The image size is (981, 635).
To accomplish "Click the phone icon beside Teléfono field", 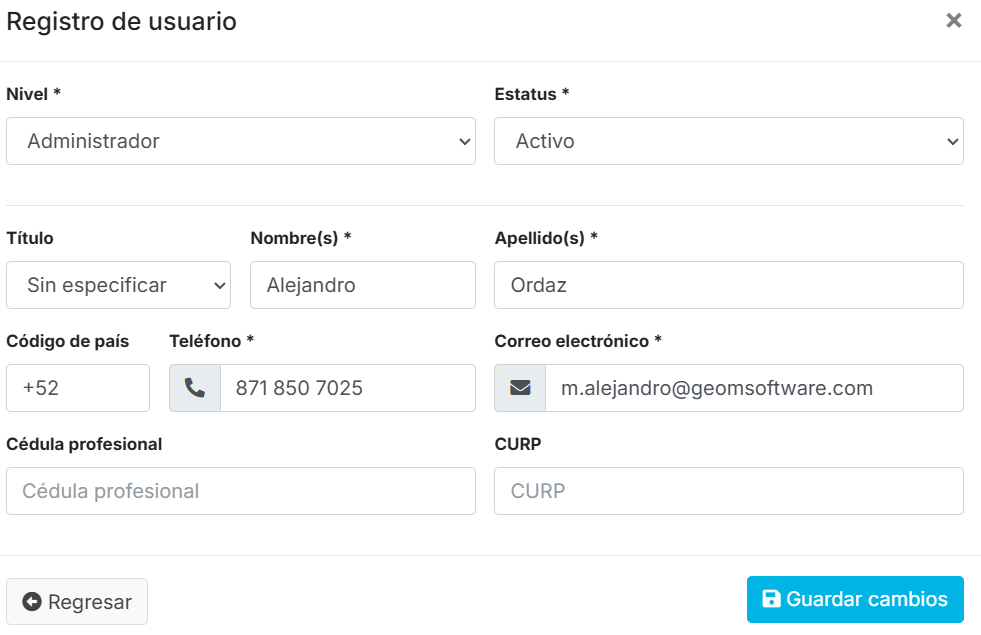I will coord(195,388).
